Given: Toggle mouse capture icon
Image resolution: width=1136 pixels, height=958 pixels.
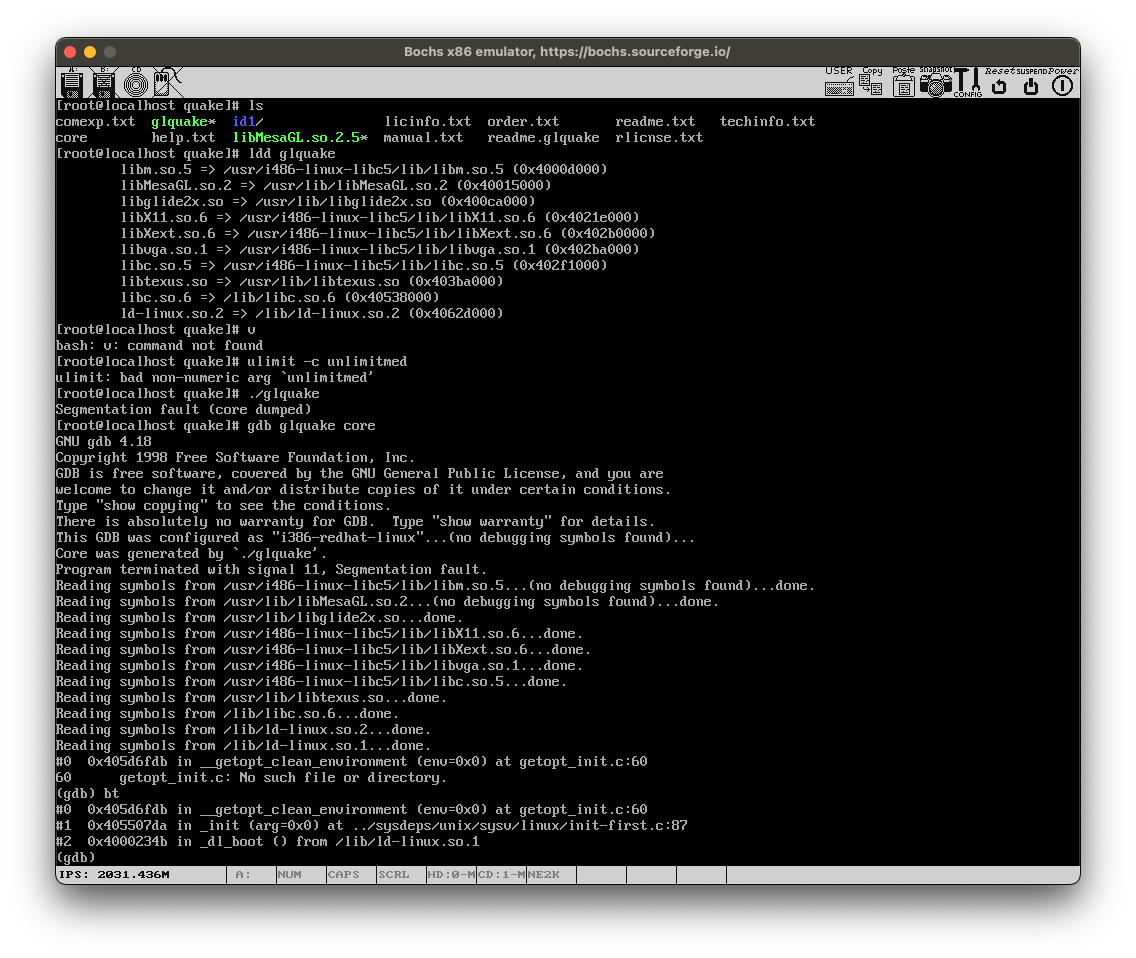Looking at the screenshot, I should coord(168,83).
